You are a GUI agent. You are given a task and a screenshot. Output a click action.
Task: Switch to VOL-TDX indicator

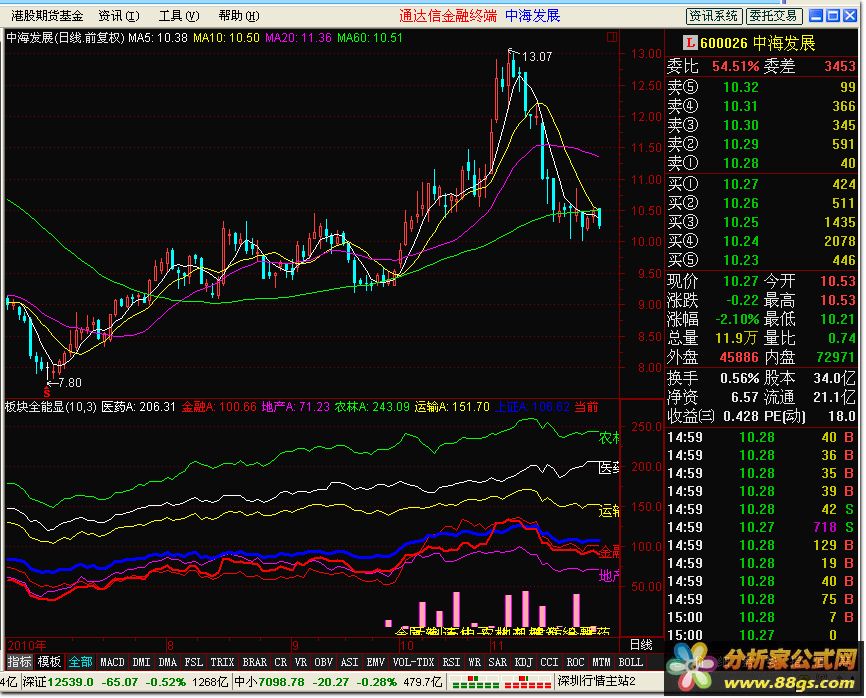(x=414, y=662)
